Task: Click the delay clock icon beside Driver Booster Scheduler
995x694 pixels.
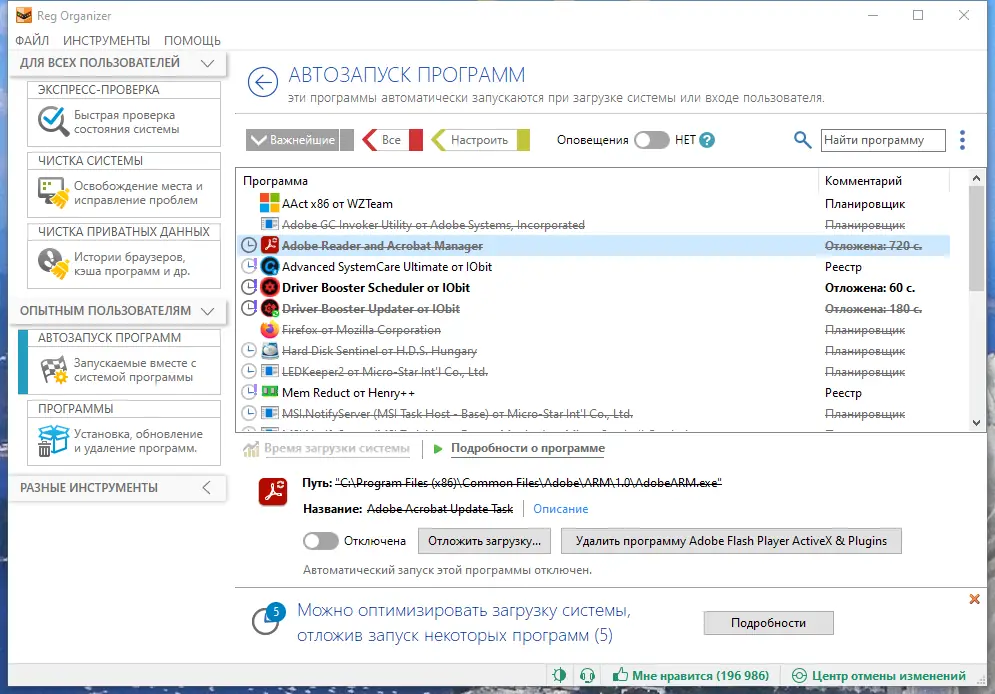Action: (249, 287)
